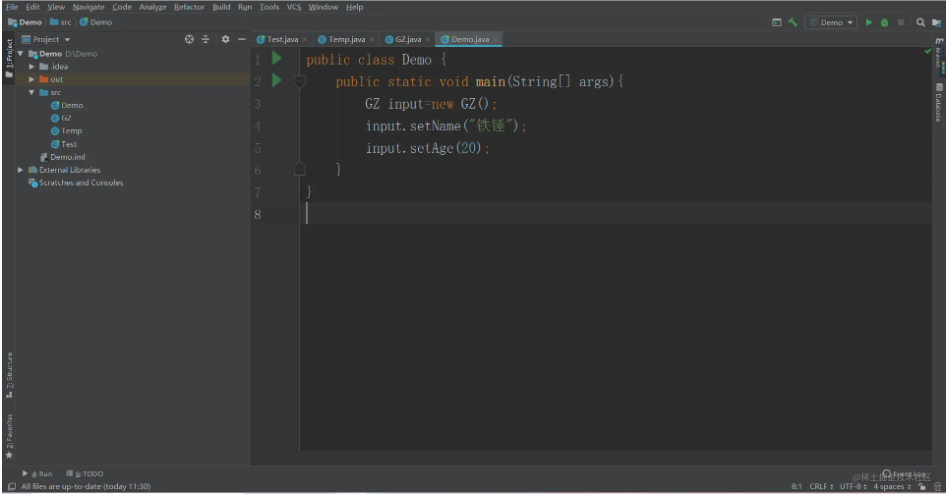This screenshot has height=494, width=946.
Task: Toggle the read-only lock icon in status bar
Action: coord(922,486)
